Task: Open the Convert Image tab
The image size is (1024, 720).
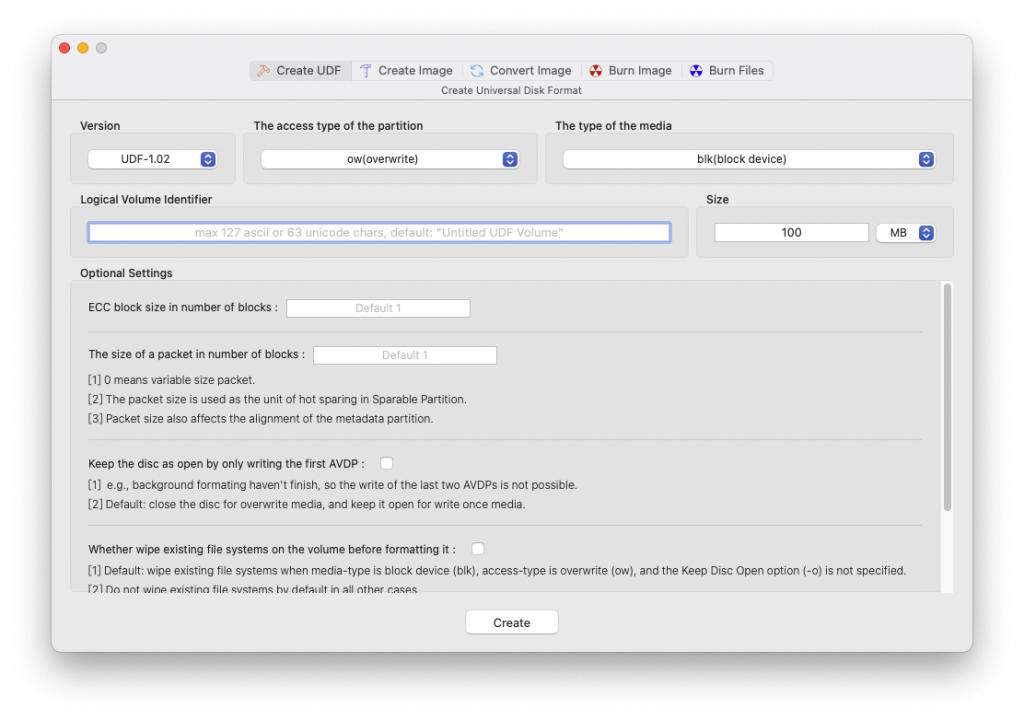Action: 521,71
